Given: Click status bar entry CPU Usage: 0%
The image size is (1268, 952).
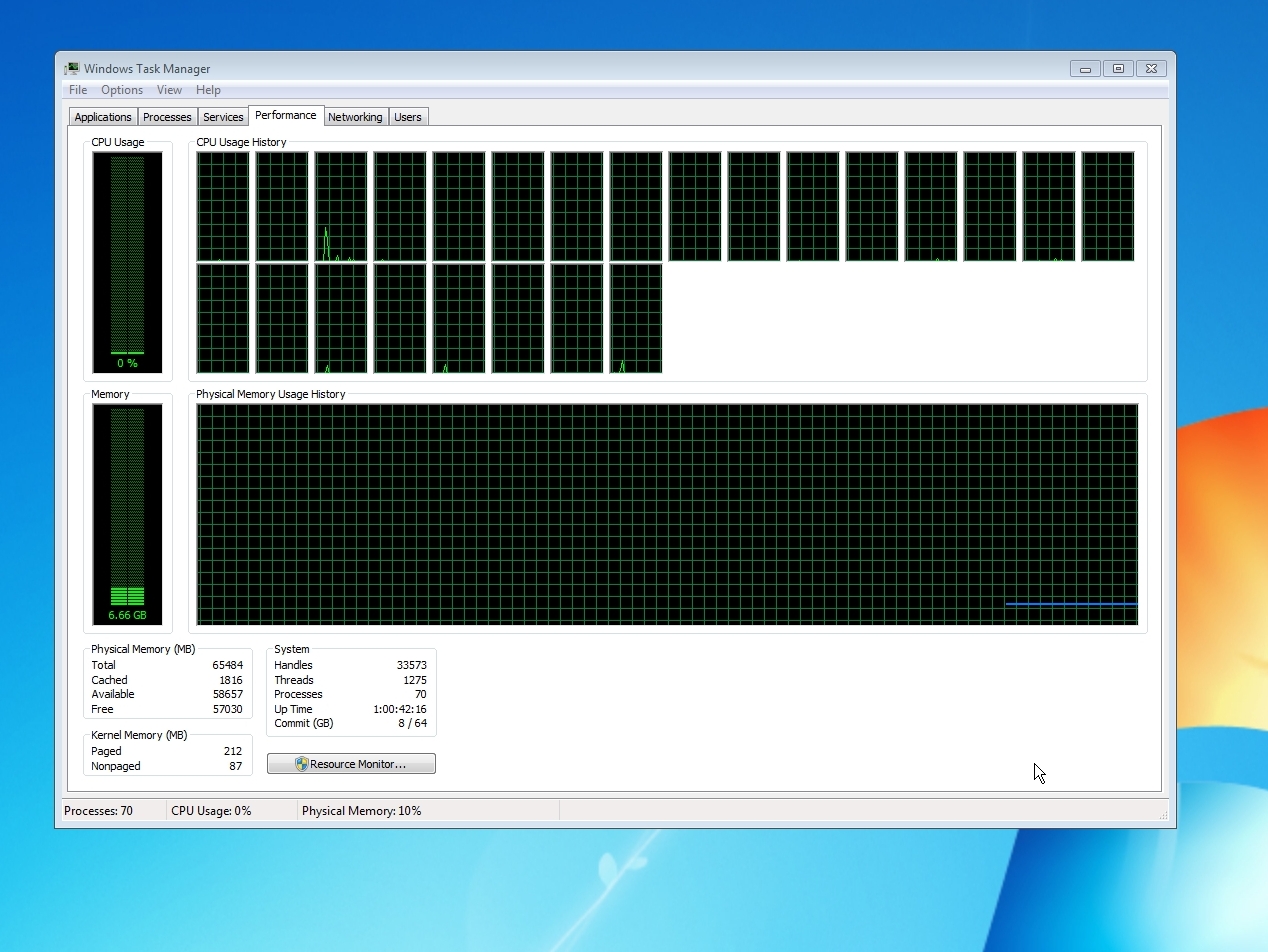Looking at the screenshot, I should [211, 811].
